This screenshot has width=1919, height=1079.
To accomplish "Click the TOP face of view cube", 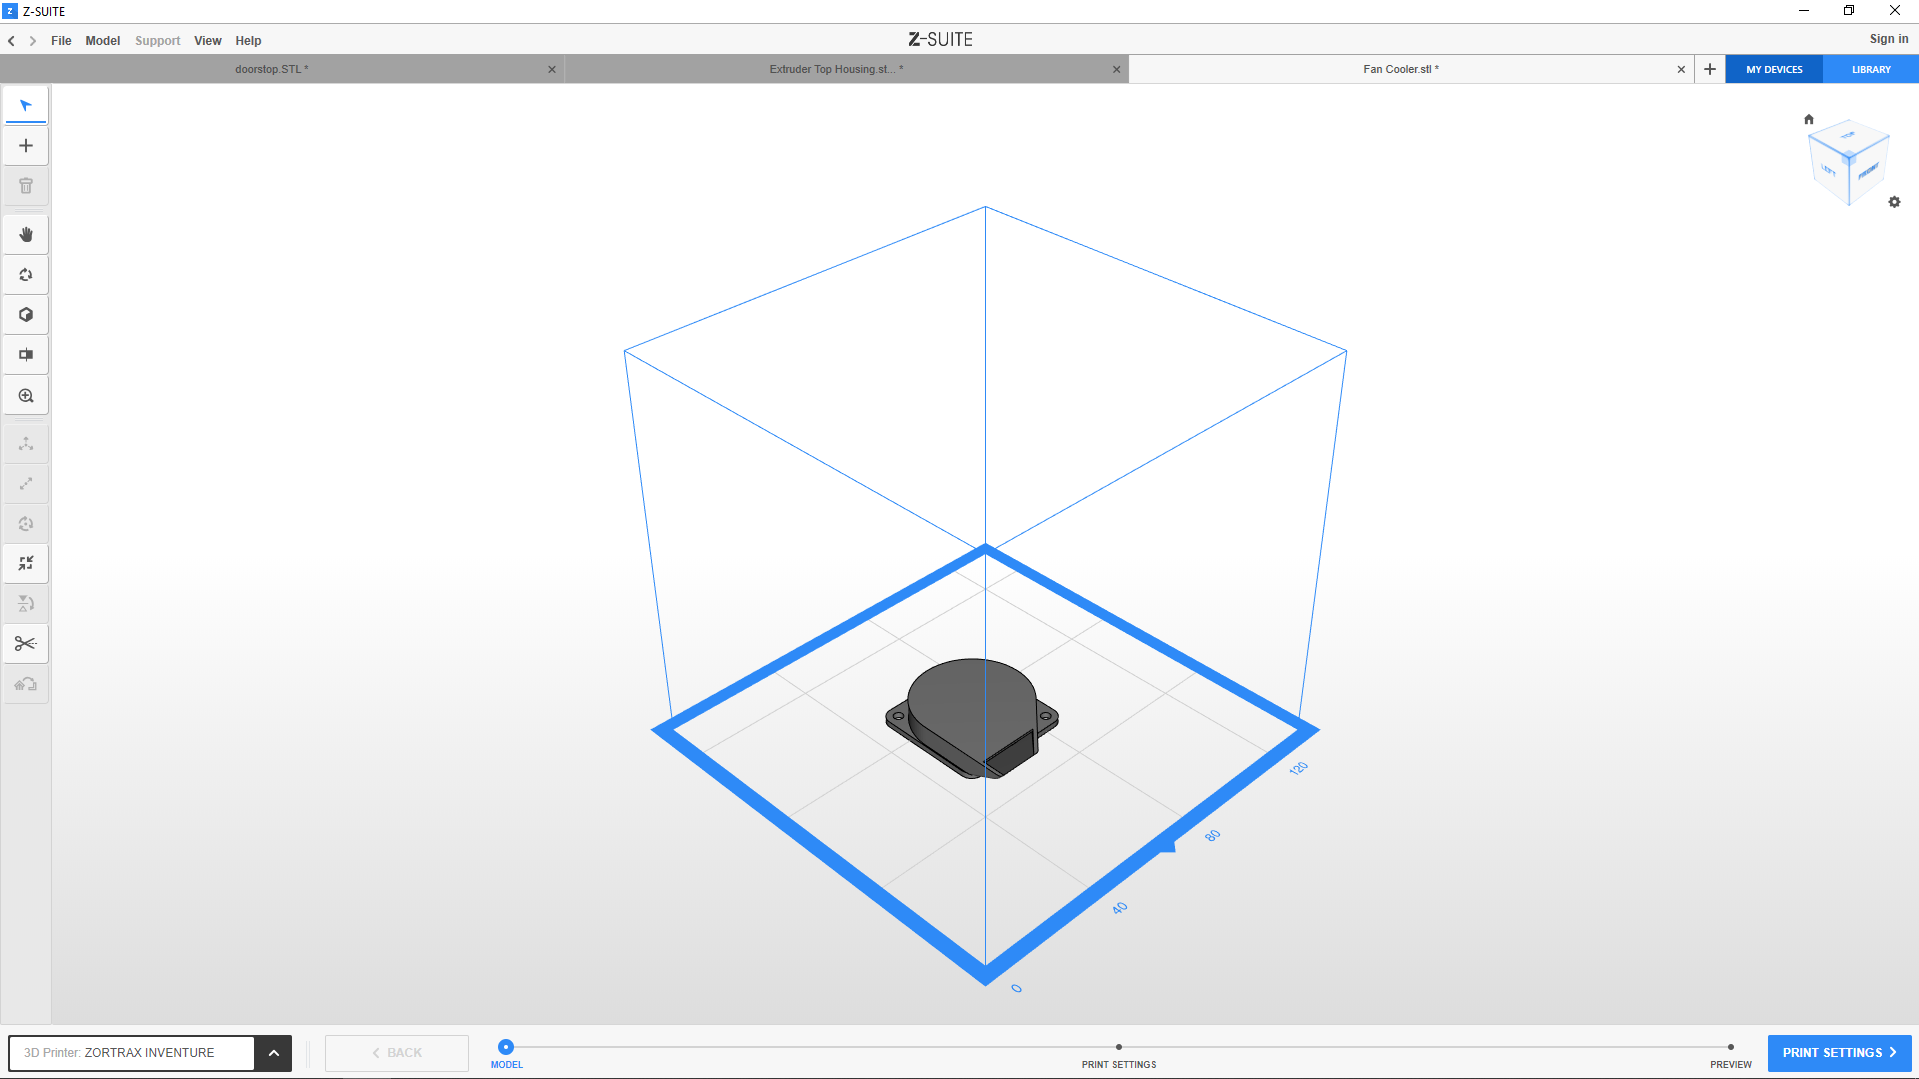I will pyautogui.click(x=1848, y=136).
